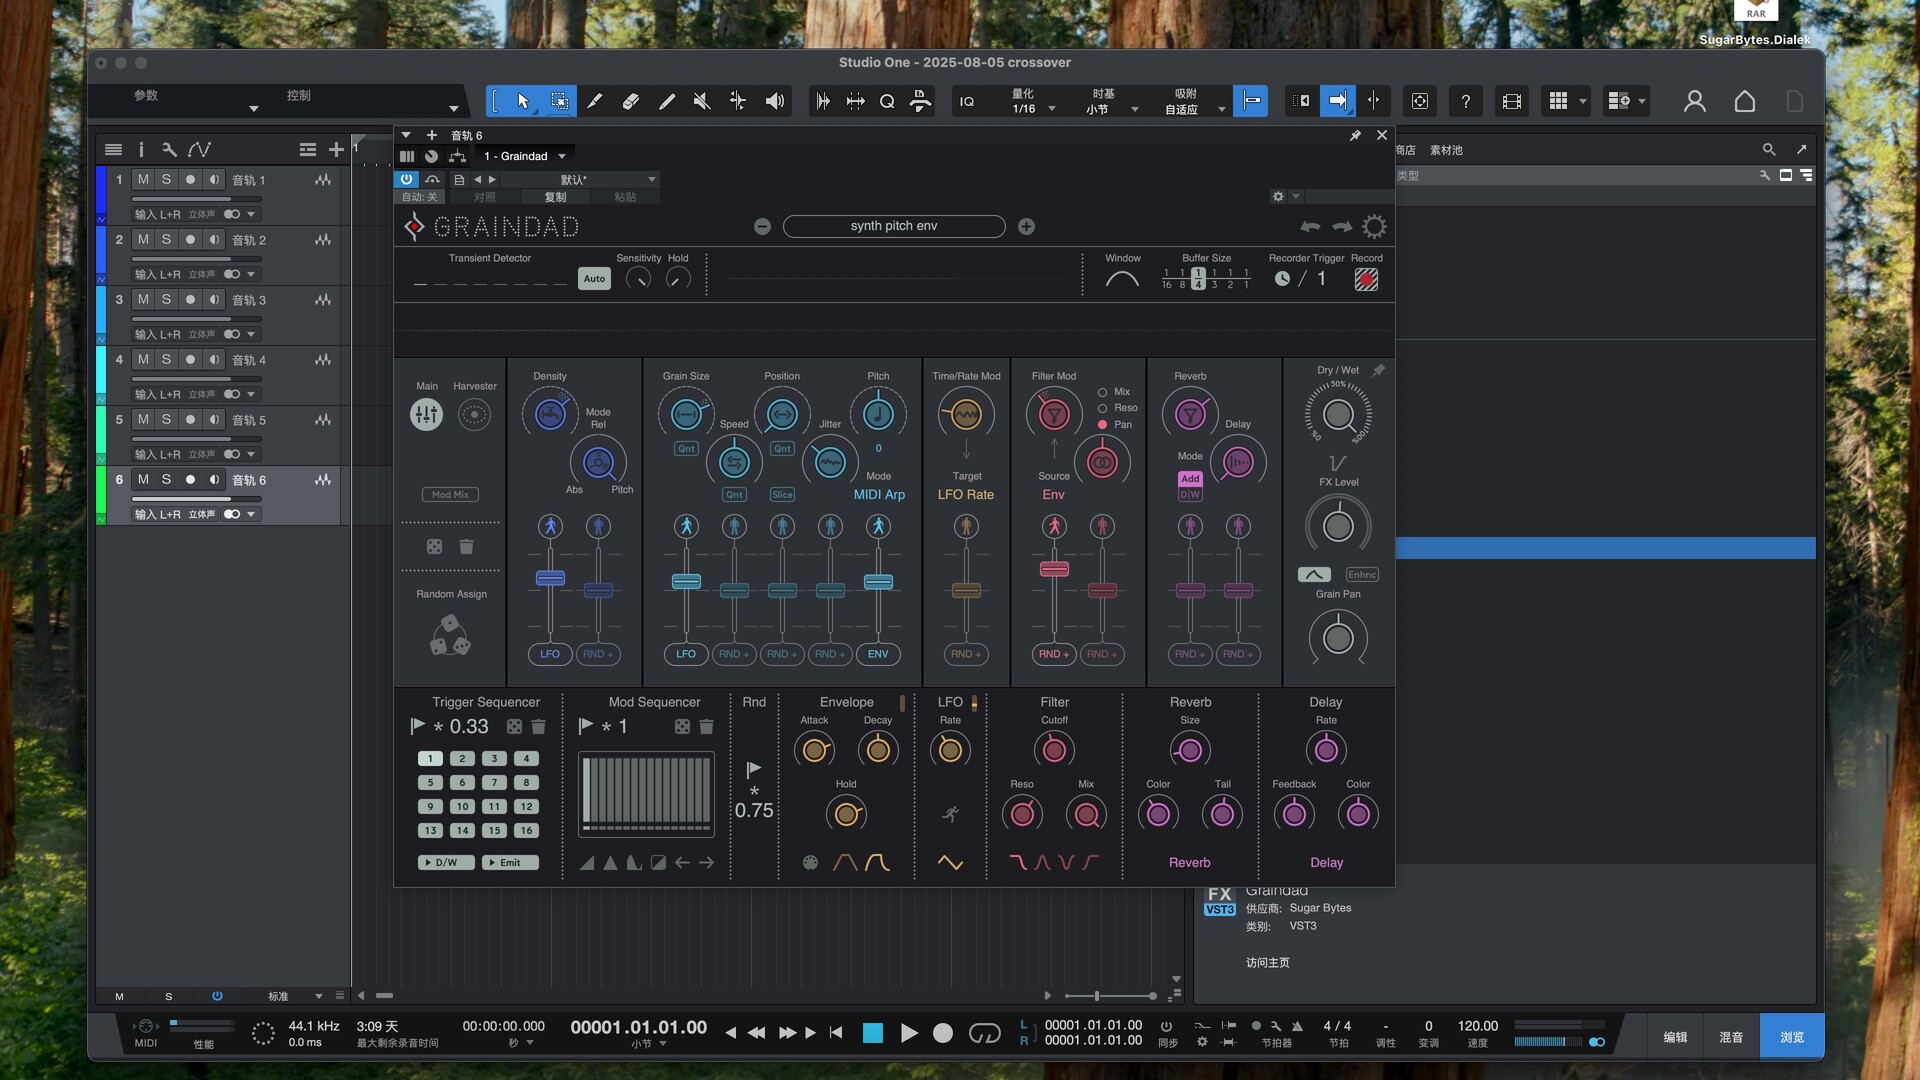
Task: Click the Dry / Wet knob
Action: click(x=1338, y=414)
